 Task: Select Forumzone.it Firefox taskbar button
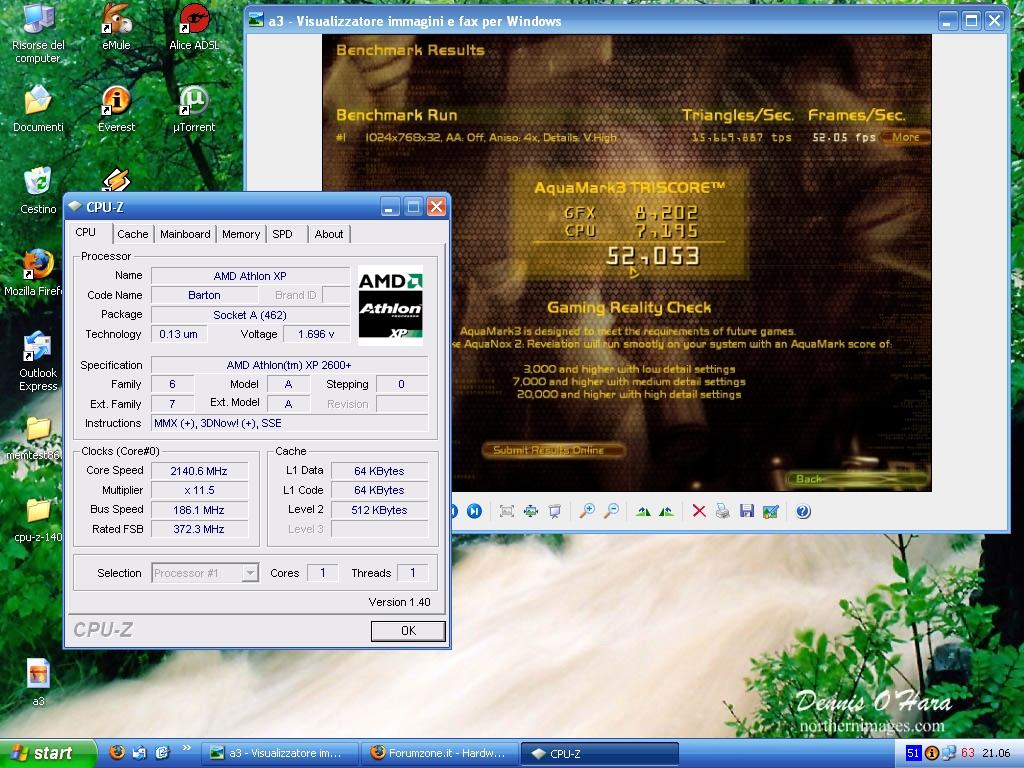[x=440, y=753]
